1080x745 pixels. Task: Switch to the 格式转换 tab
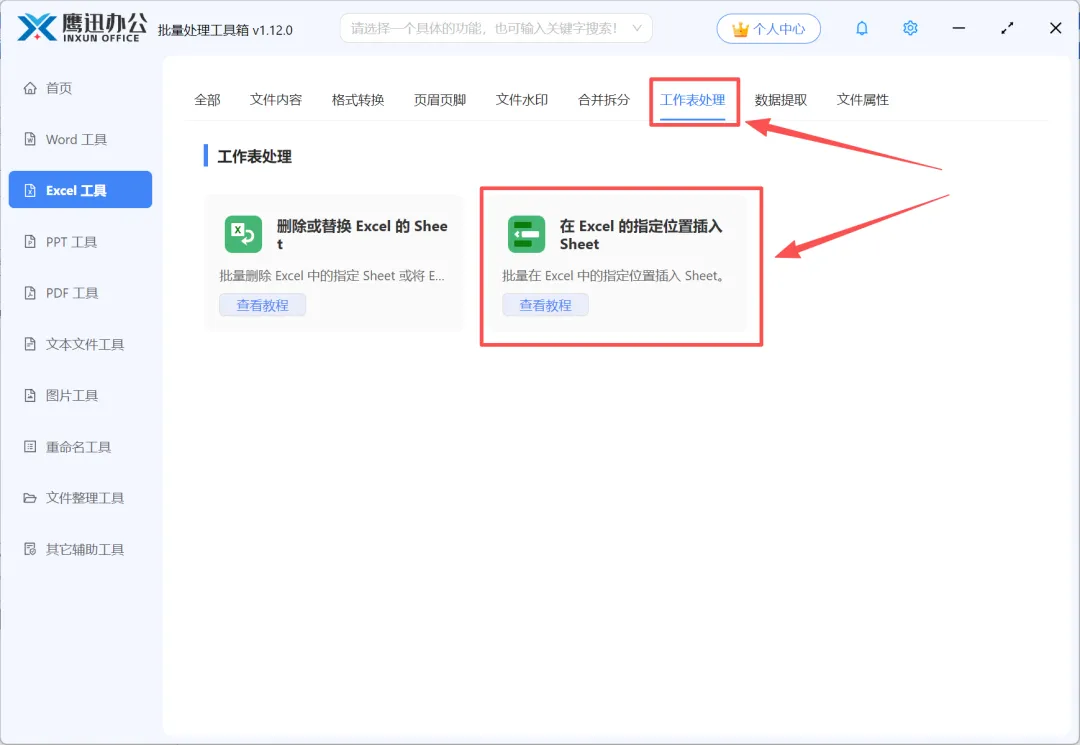pos(357,101)
